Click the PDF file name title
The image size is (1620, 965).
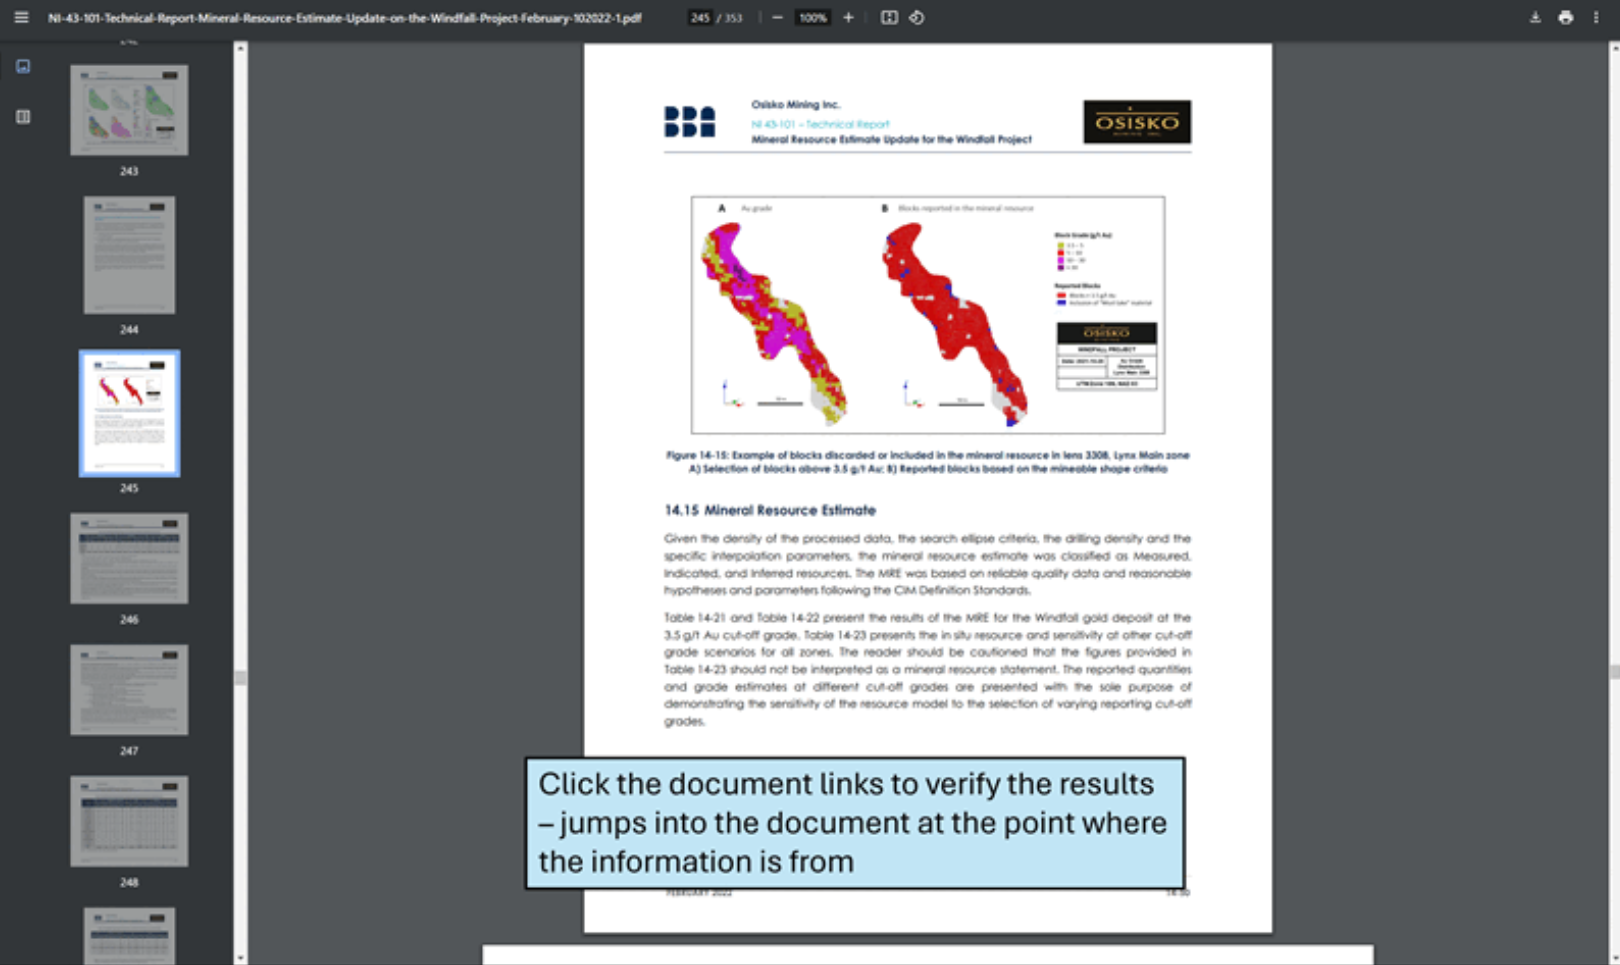point(345,18)
